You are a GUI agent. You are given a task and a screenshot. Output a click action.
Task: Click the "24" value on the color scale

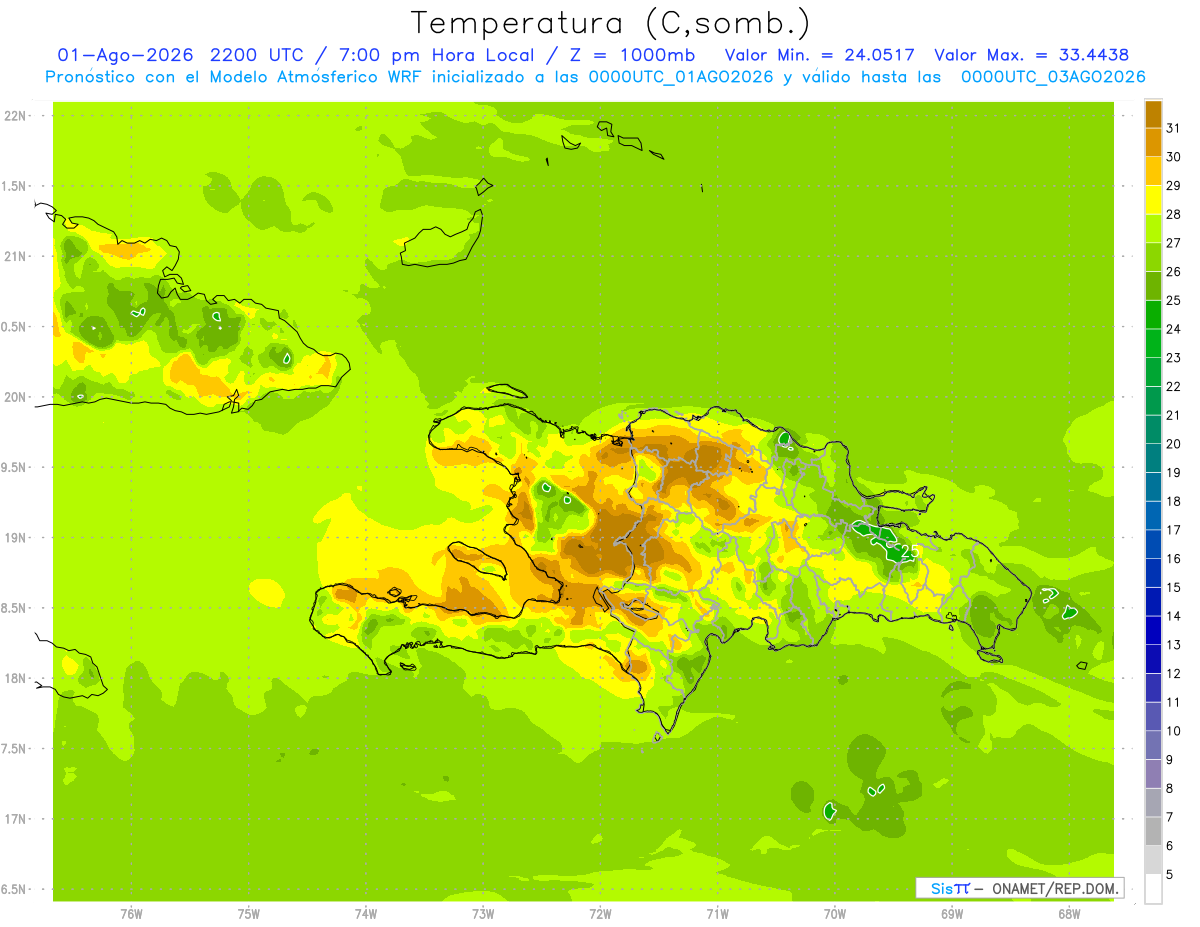[1173, 329]
